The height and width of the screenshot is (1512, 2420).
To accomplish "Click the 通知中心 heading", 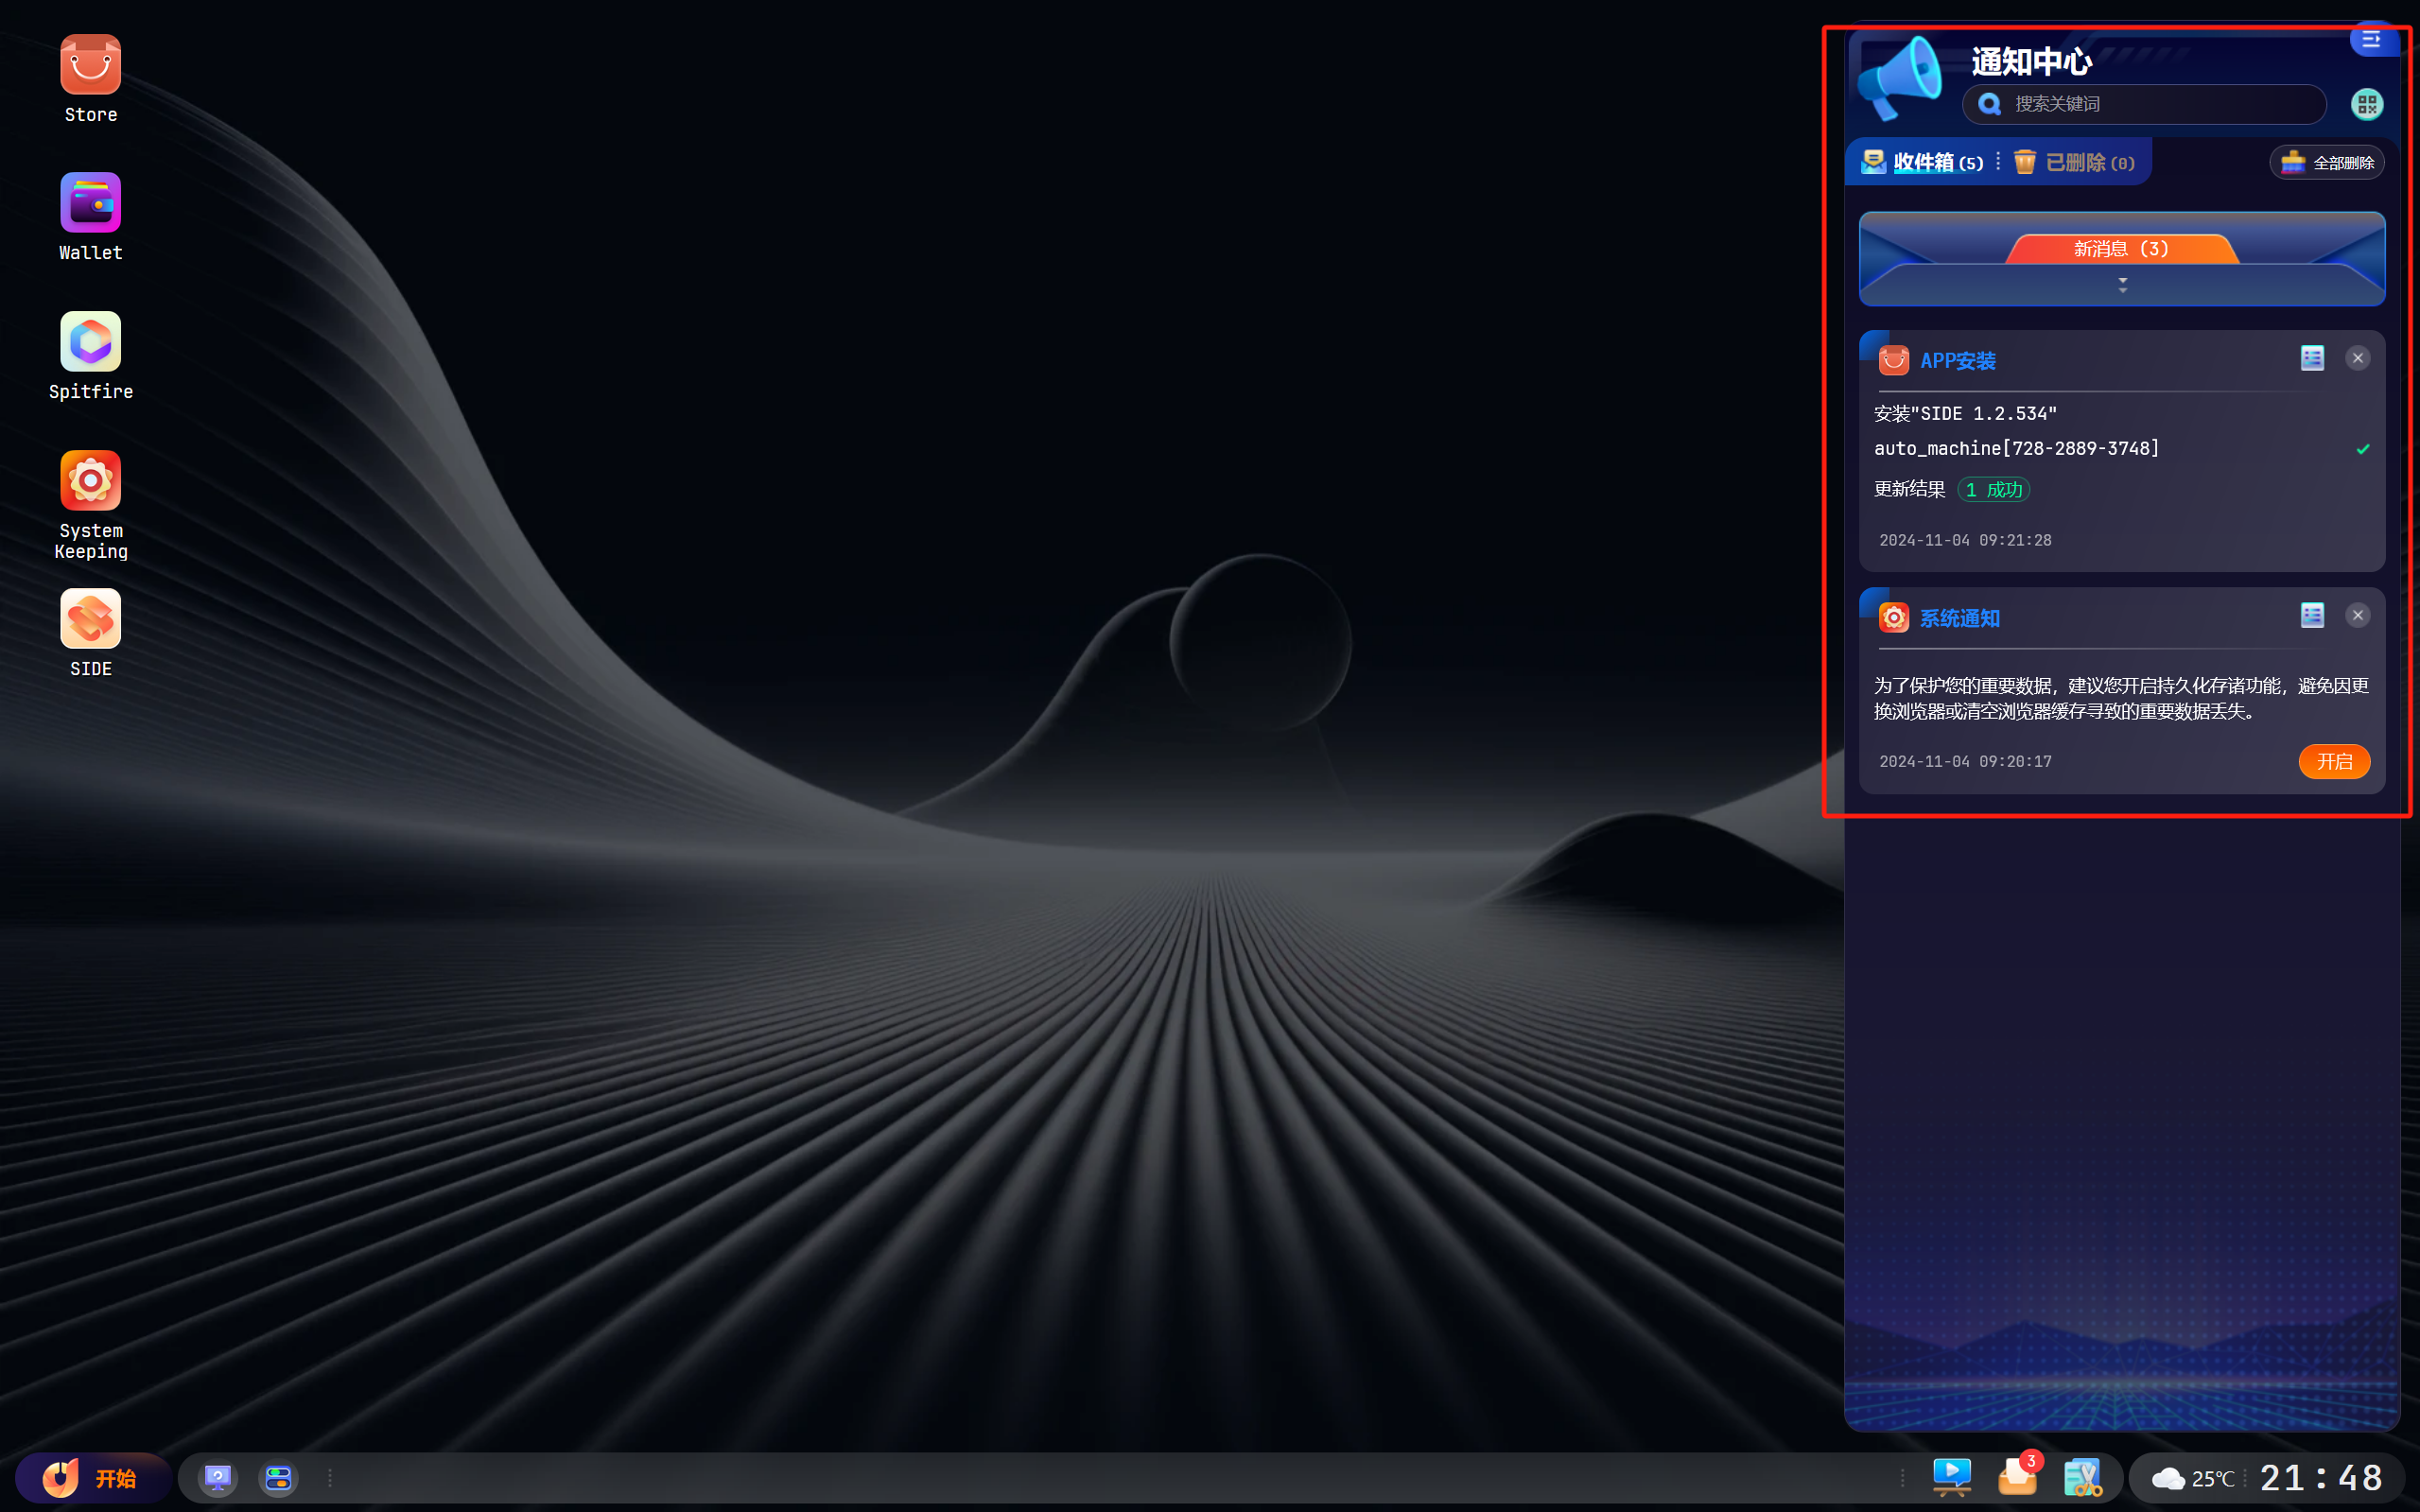I will tap(2031, 62).
